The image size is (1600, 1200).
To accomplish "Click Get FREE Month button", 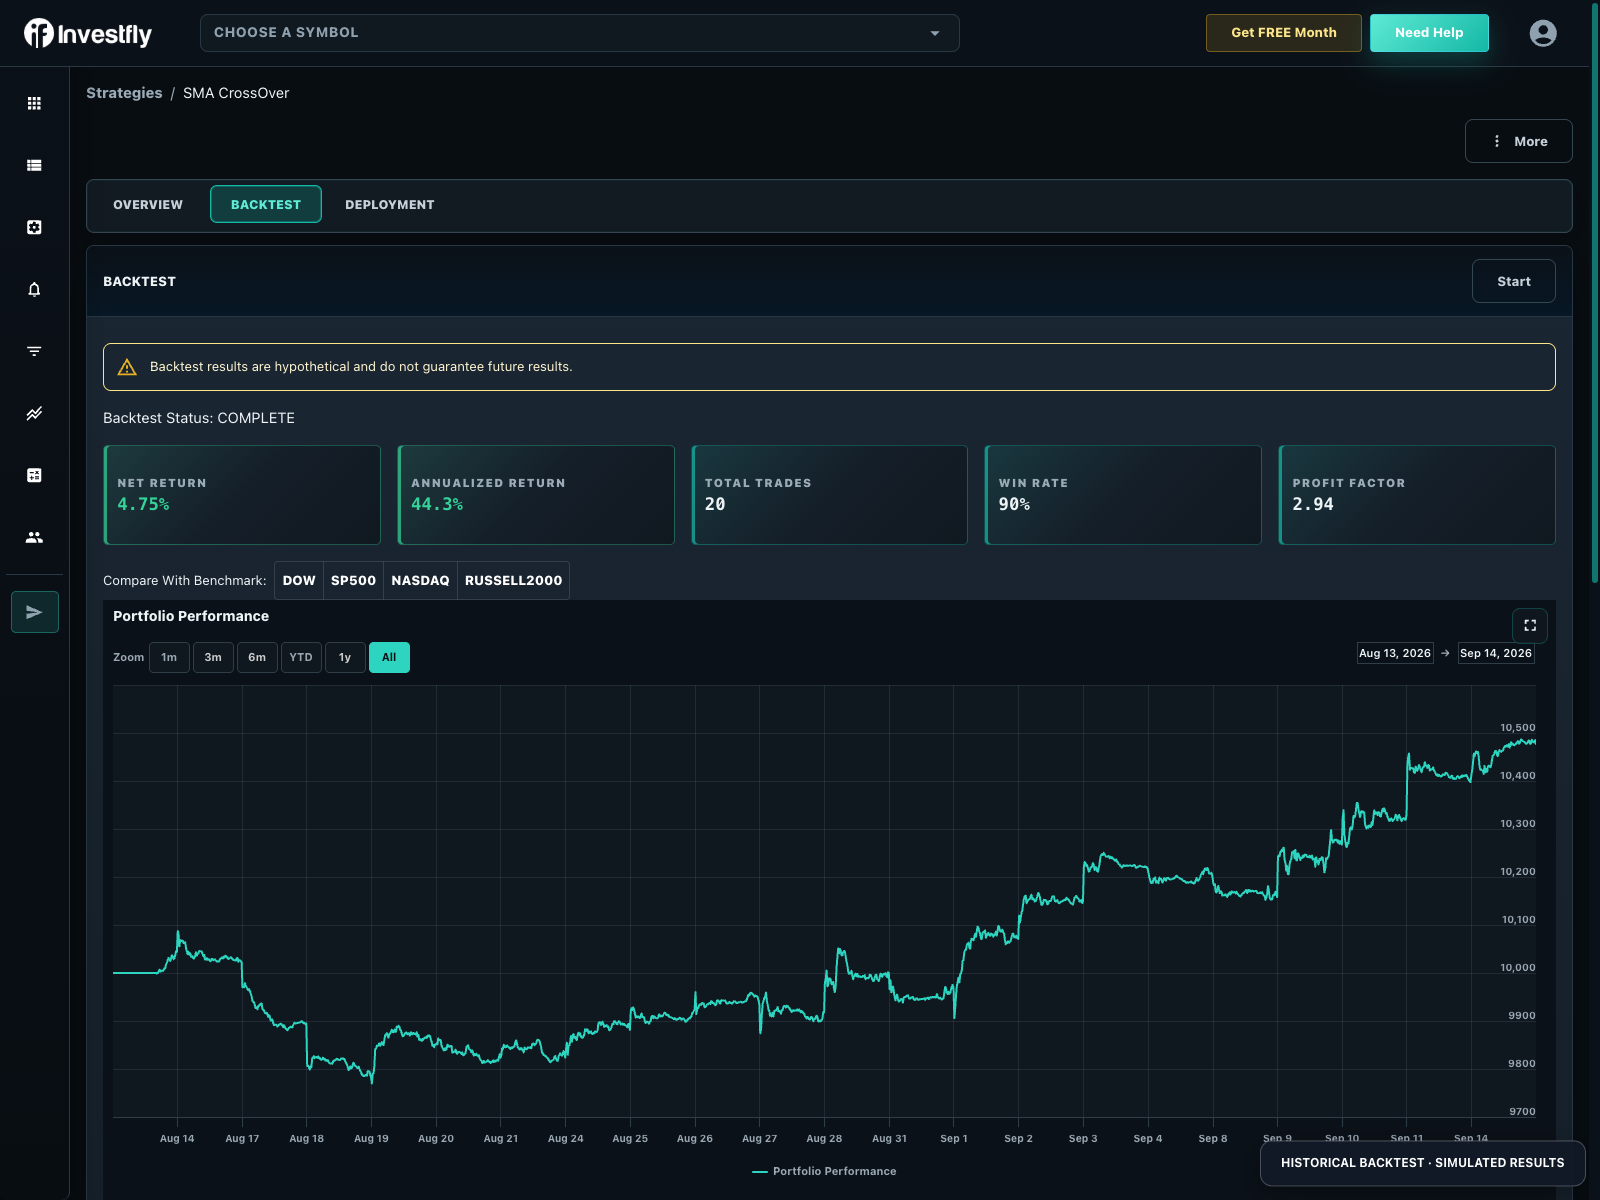I will 1283,33.
